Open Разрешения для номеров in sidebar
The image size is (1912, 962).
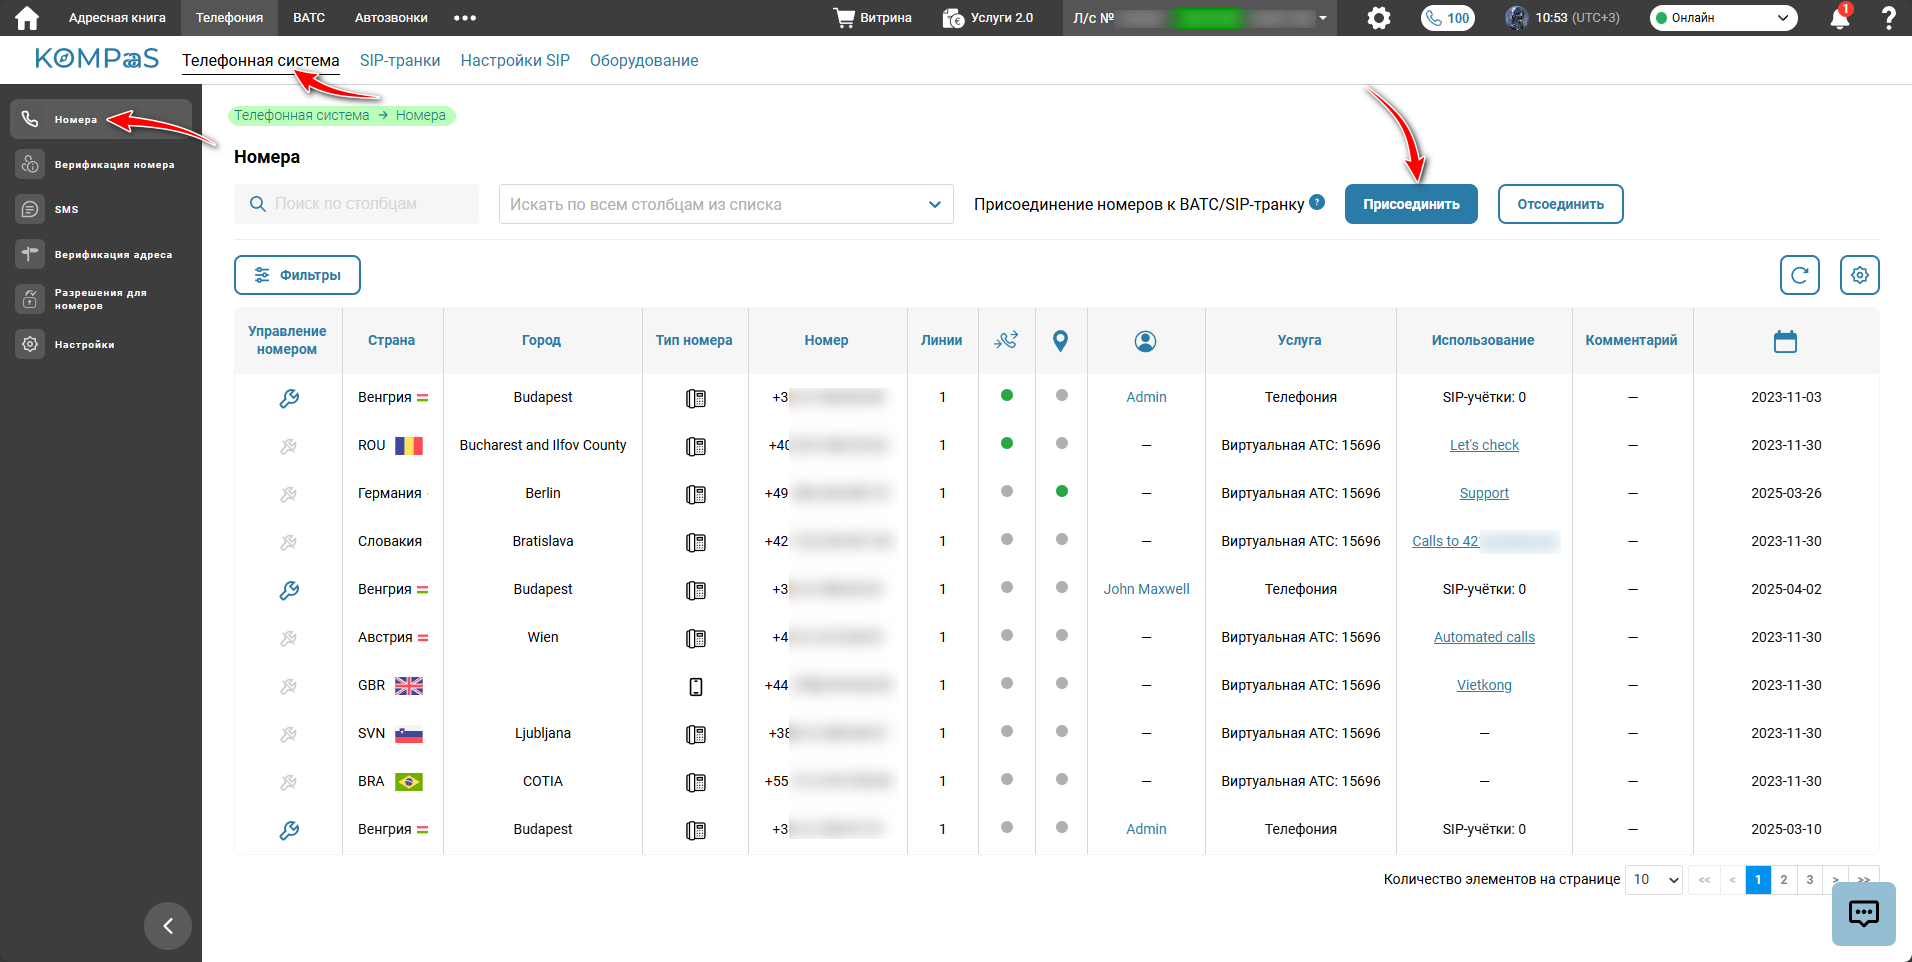[x=101, y=299]
